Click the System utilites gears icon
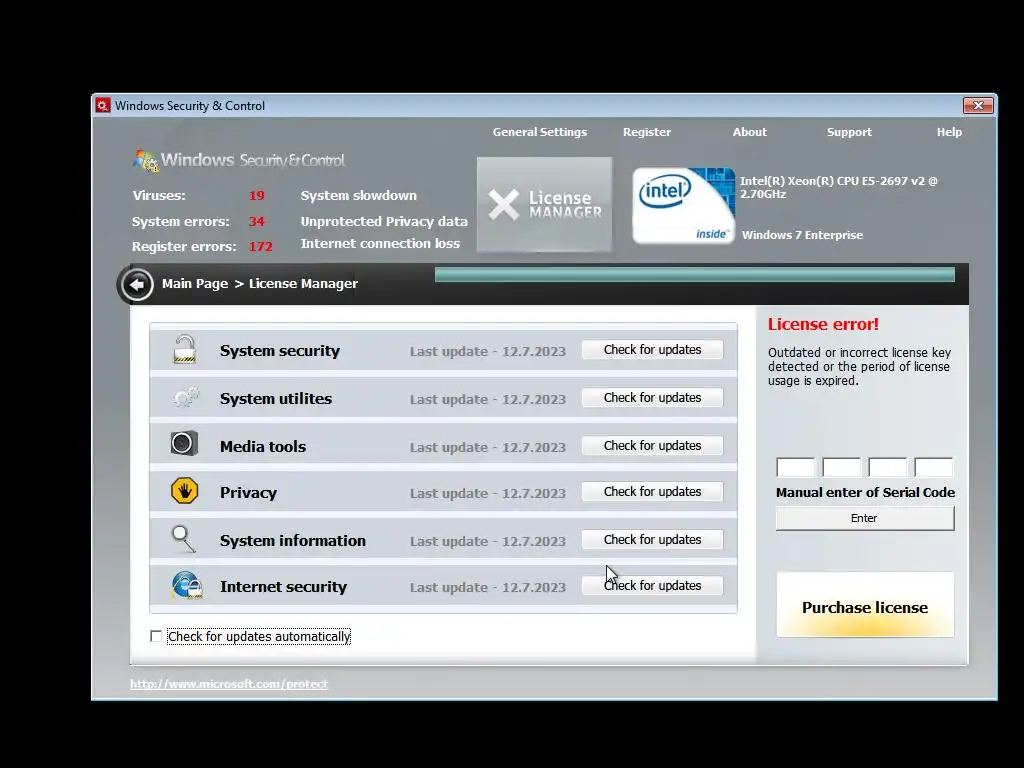This screenshot has width=1024, height=768. tap(185, 397)
